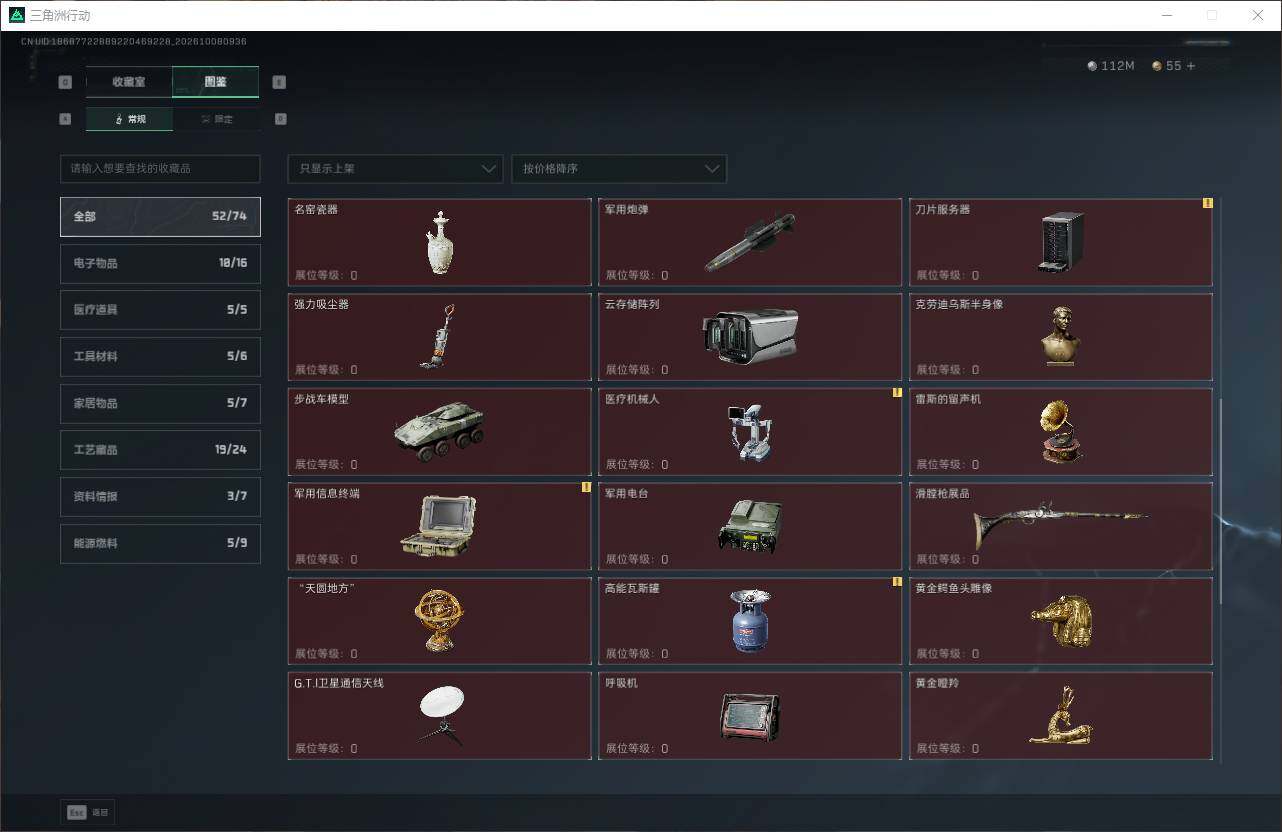Viewport: 1282px width, 832px height.
Task: Select the 步战车模型 armored vehicle model
Action: [439, 432]
